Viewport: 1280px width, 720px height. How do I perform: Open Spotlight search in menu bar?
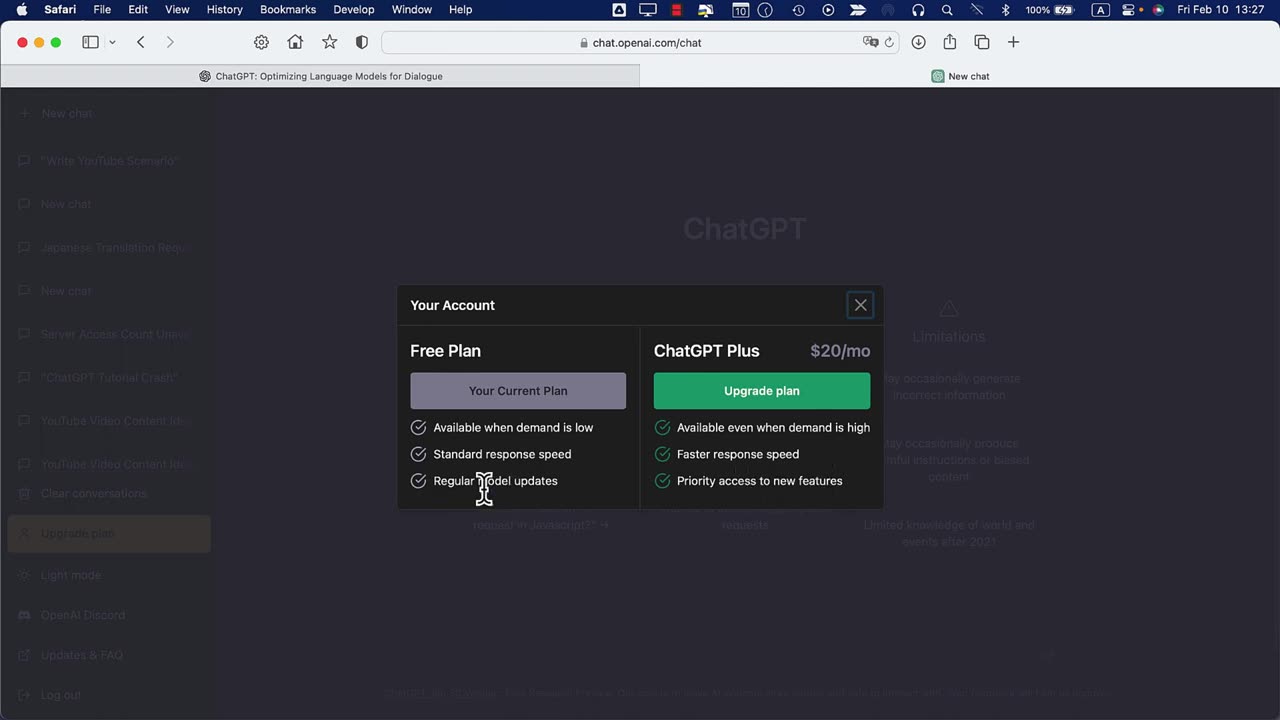pyautogui.click(x=947, y=10)
